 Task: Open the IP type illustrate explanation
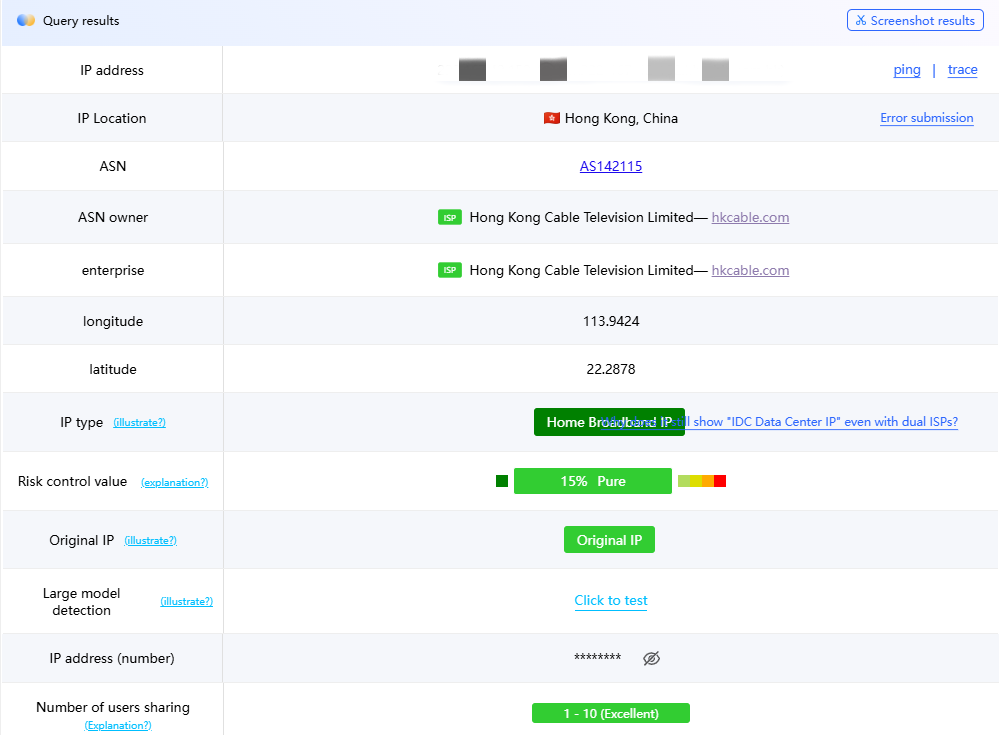point(139,422)
